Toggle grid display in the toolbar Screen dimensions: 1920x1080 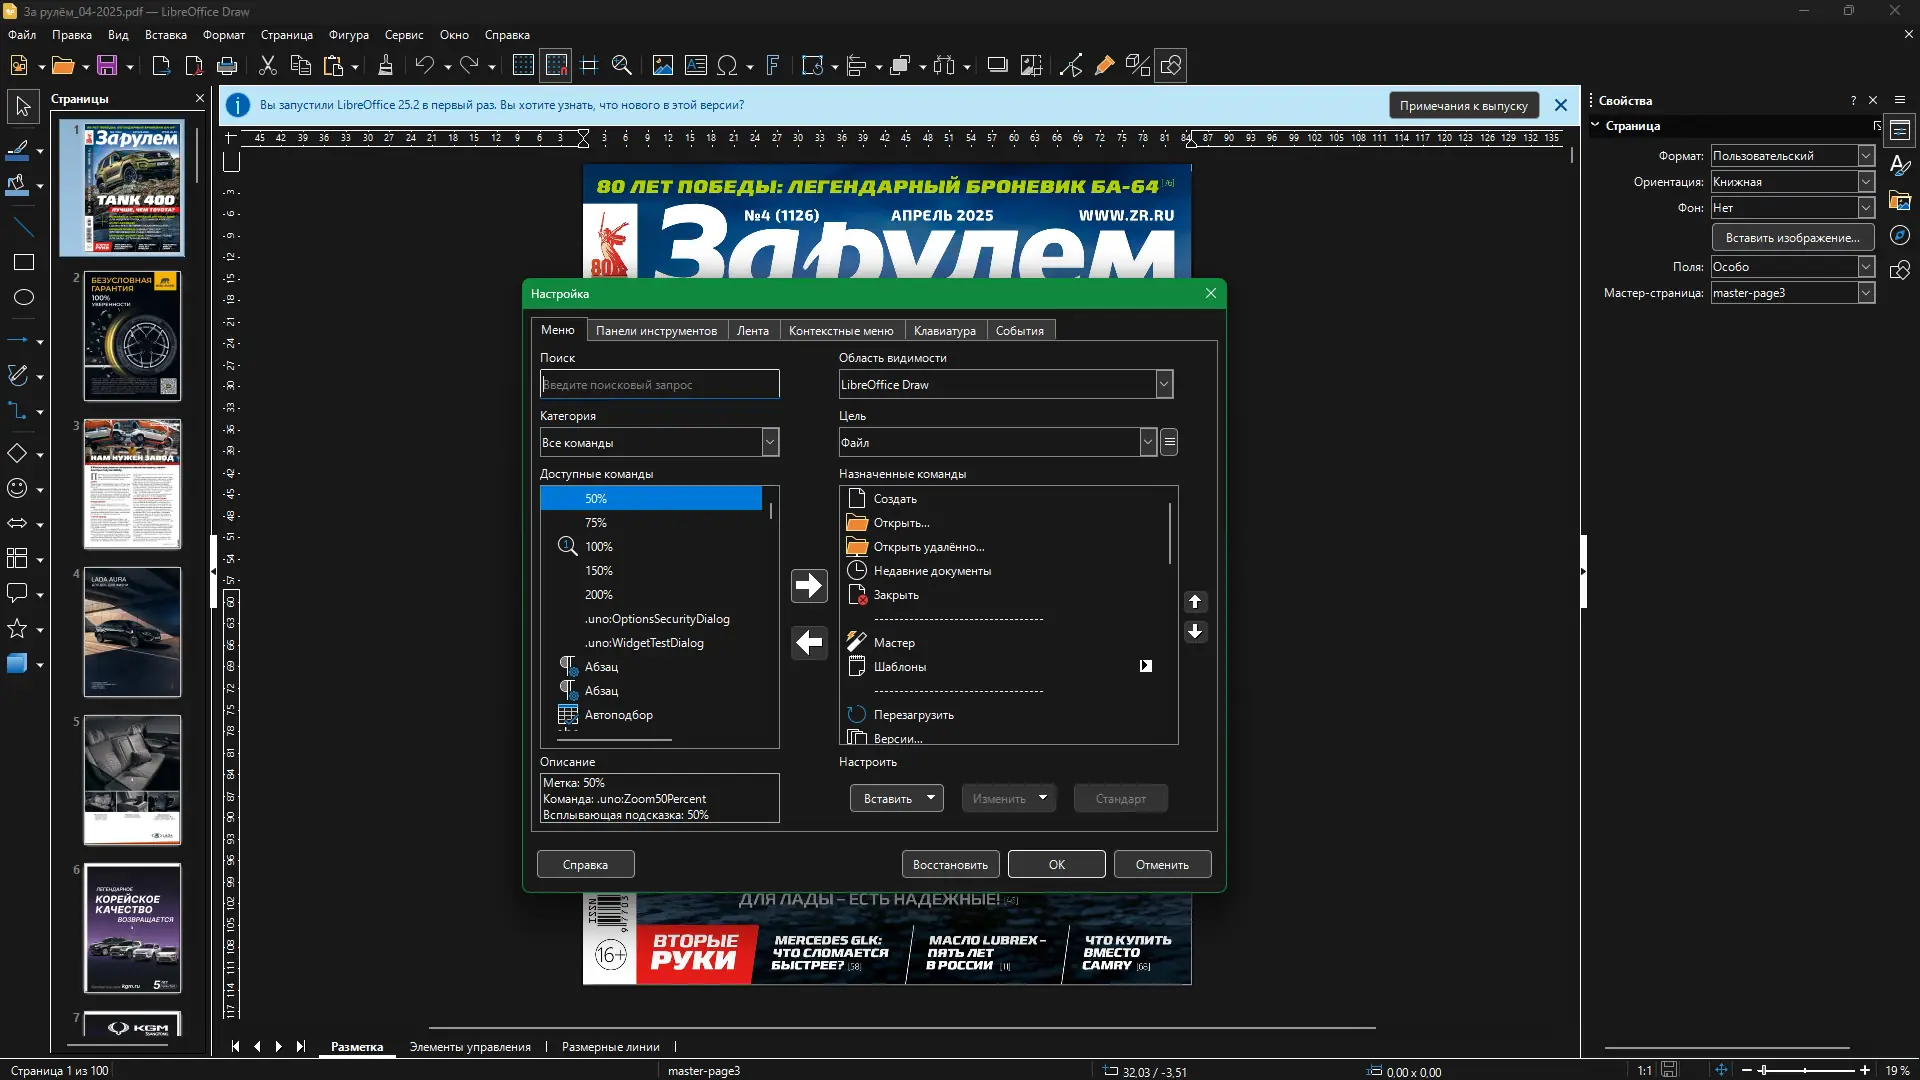523,66
